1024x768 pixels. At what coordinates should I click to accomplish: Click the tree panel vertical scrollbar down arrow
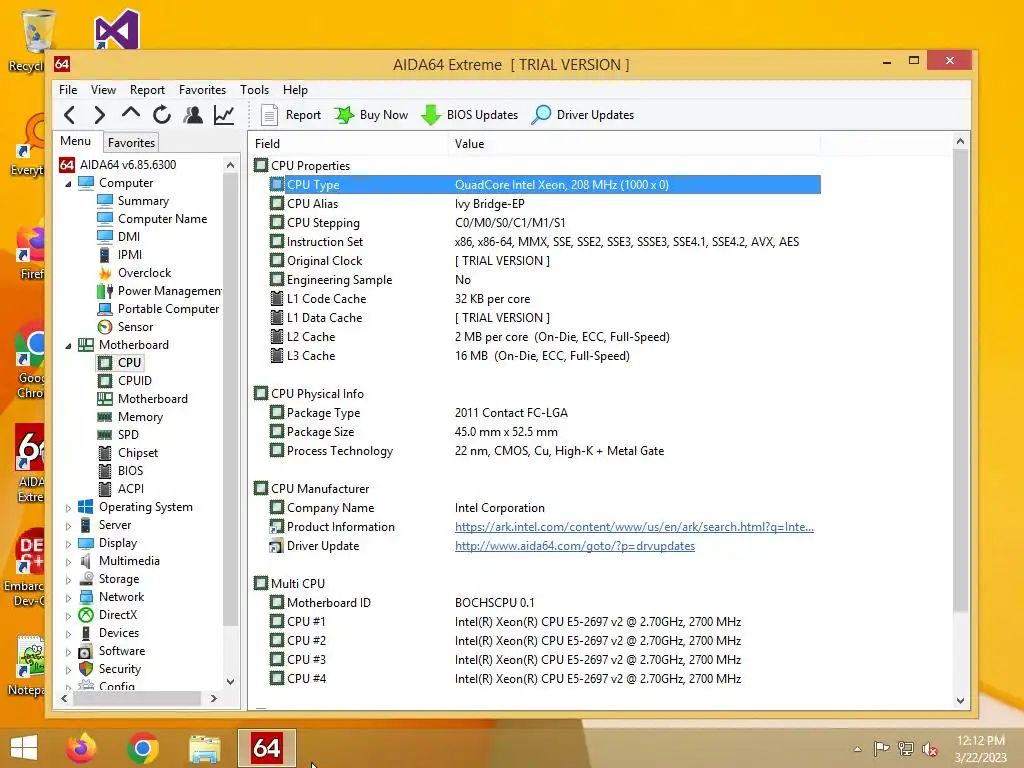(x=230, y=681)
